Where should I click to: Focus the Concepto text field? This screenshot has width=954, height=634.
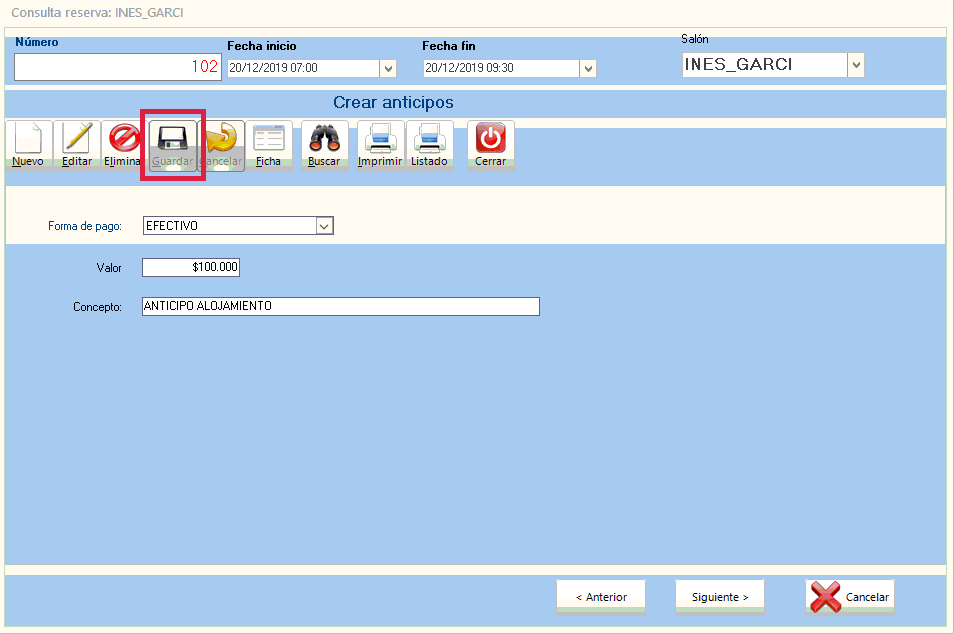click(340, 306)
